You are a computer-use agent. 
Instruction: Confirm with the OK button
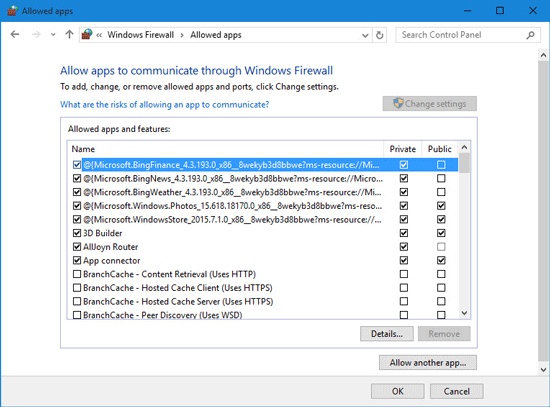point(397,391)
